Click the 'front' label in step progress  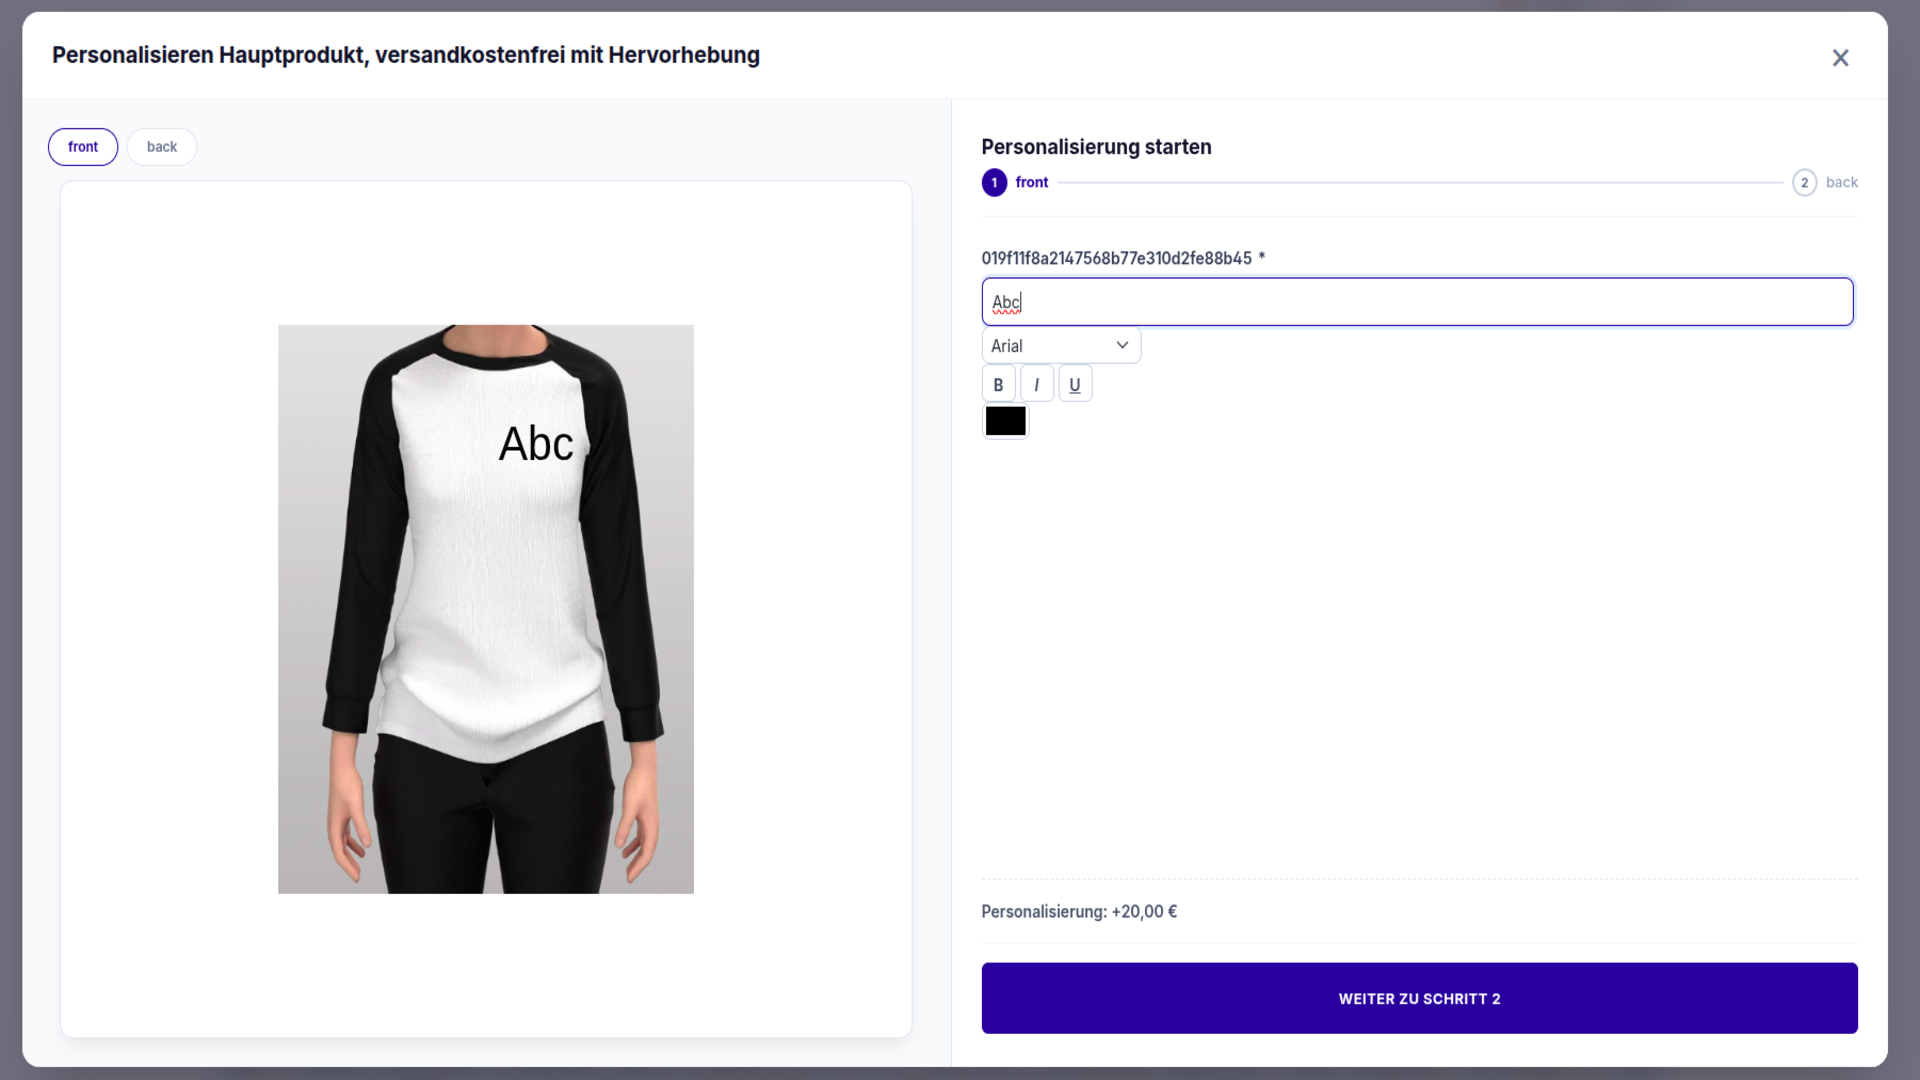point(1031,182)
